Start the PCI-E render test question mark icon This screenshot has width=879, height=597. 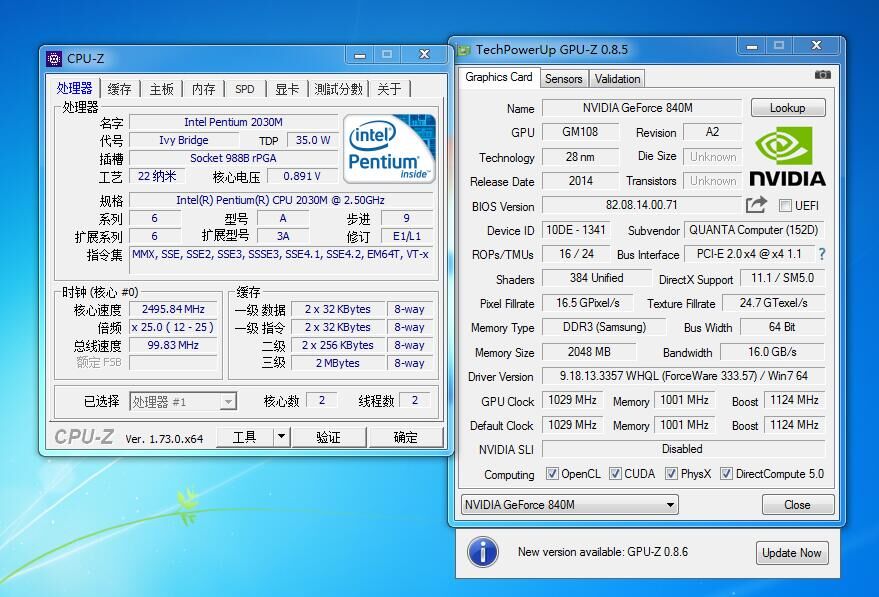[x=821, y=254]
